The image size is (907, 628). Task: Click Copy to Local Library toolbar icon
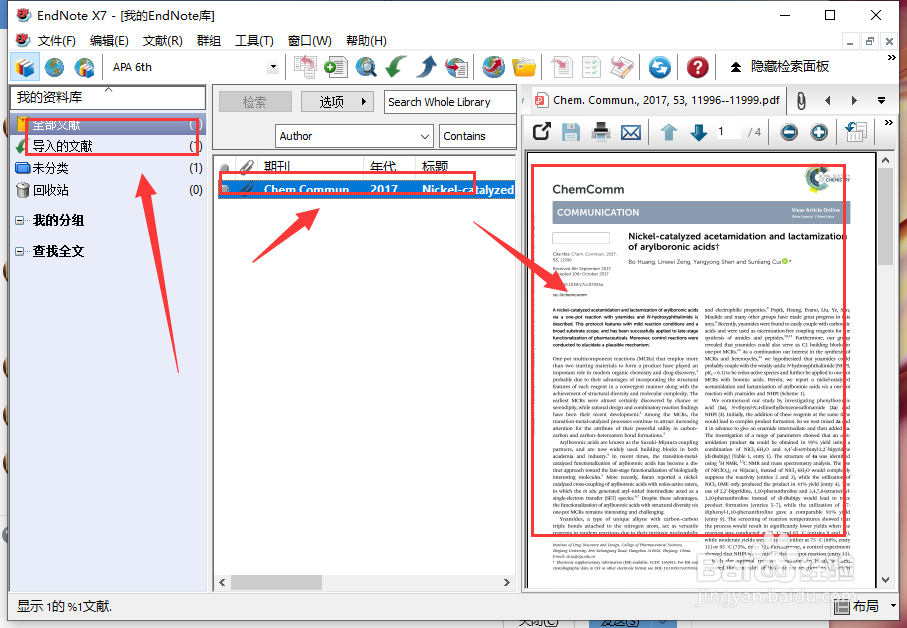[x=305, y=67]
